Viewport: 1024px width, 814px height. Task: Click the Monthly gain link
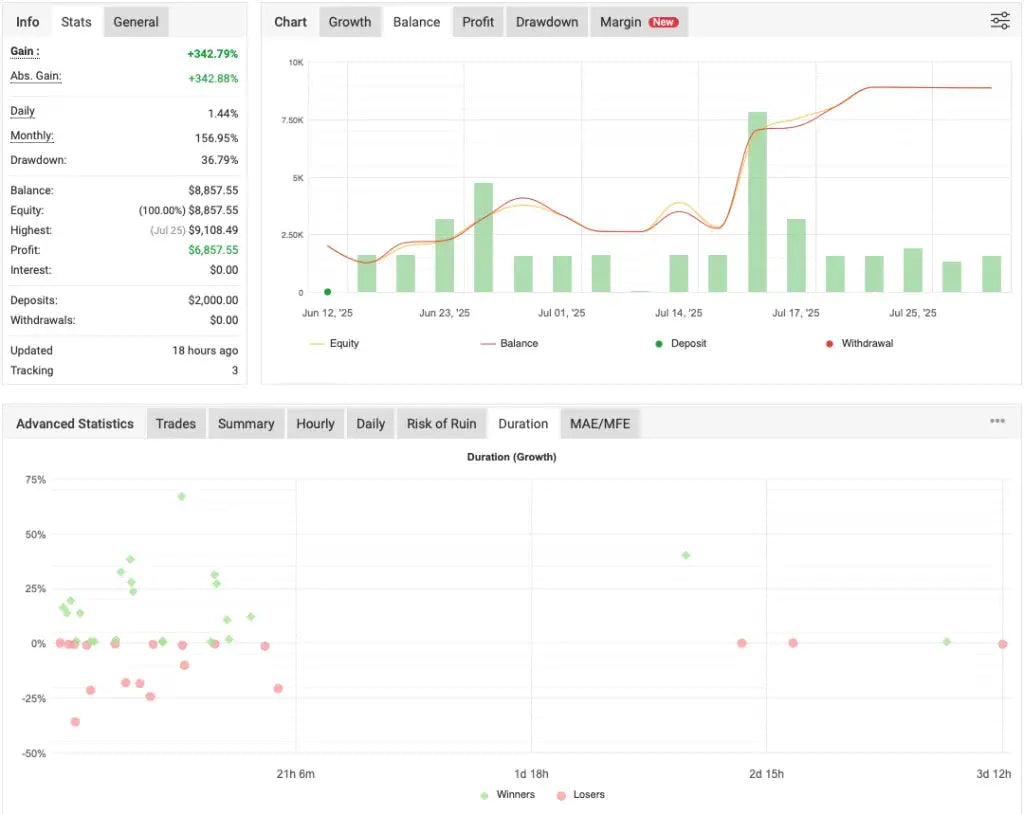[32, 136]
